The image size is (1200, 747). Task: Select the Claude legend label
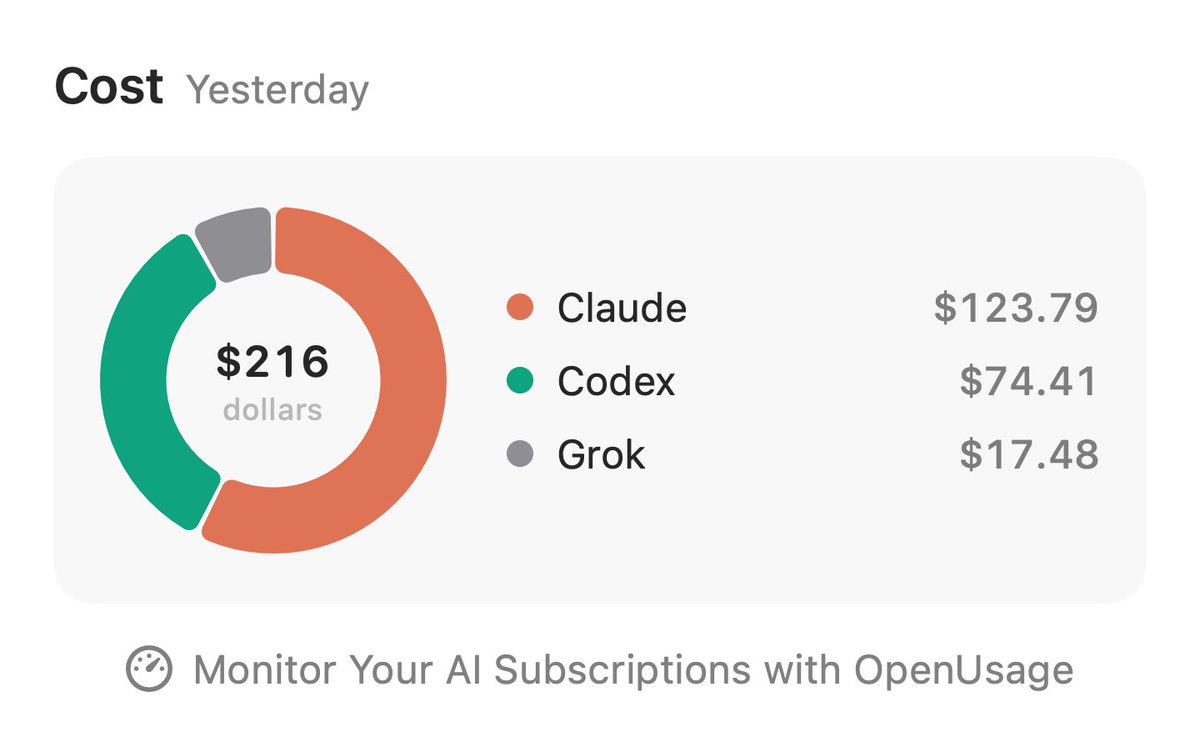pyautogui.click(x=622, y=307)
